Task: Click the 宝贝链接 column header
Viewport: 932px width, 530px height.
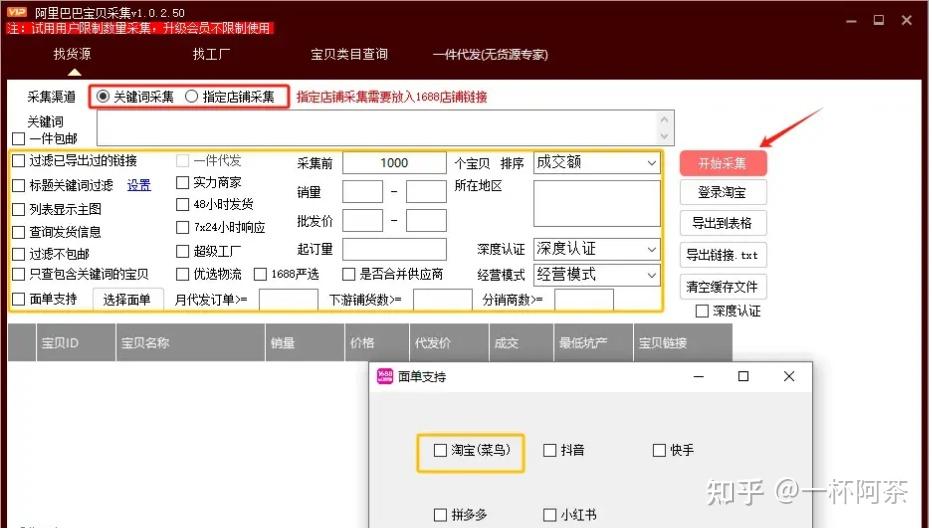Action: tap(683, 343)
